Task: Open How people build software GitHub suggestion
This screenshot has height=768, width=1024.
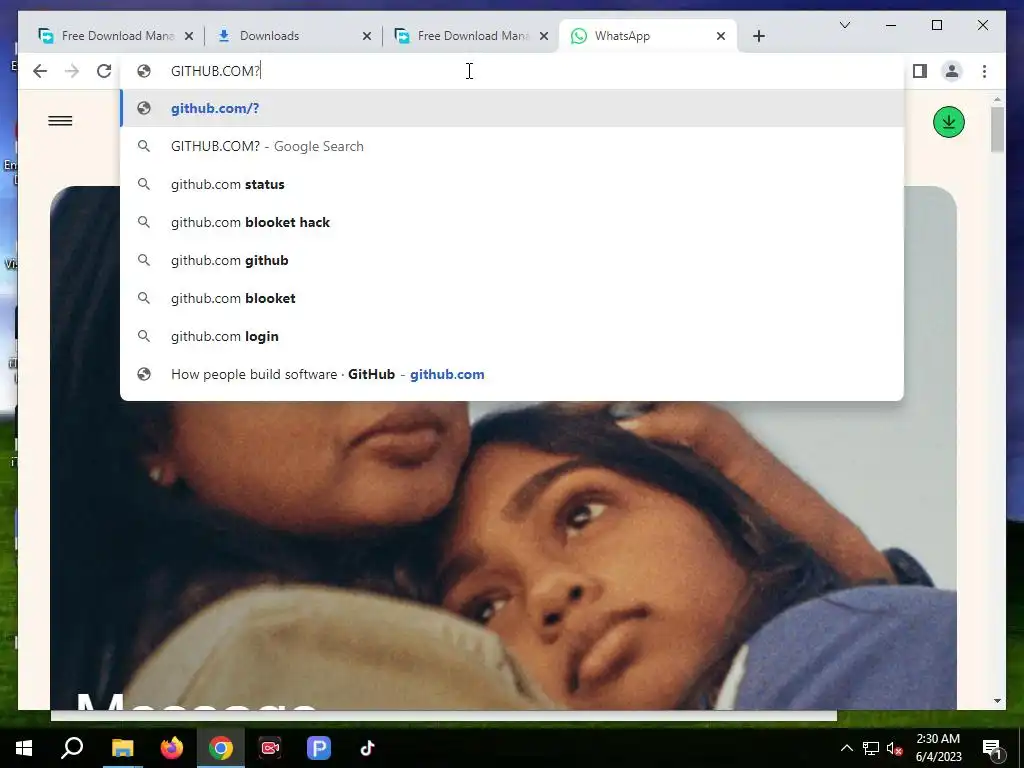Action: (x=512, y=374)
